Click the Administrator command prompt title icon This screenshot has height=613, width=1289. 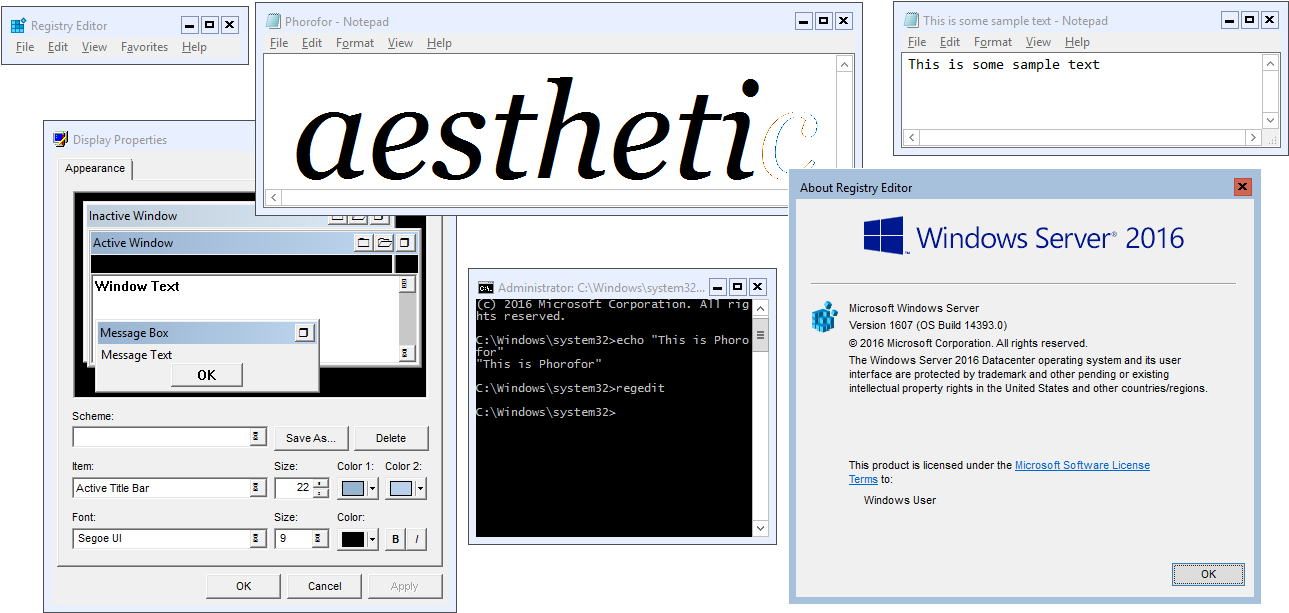[x=485, y=287]
